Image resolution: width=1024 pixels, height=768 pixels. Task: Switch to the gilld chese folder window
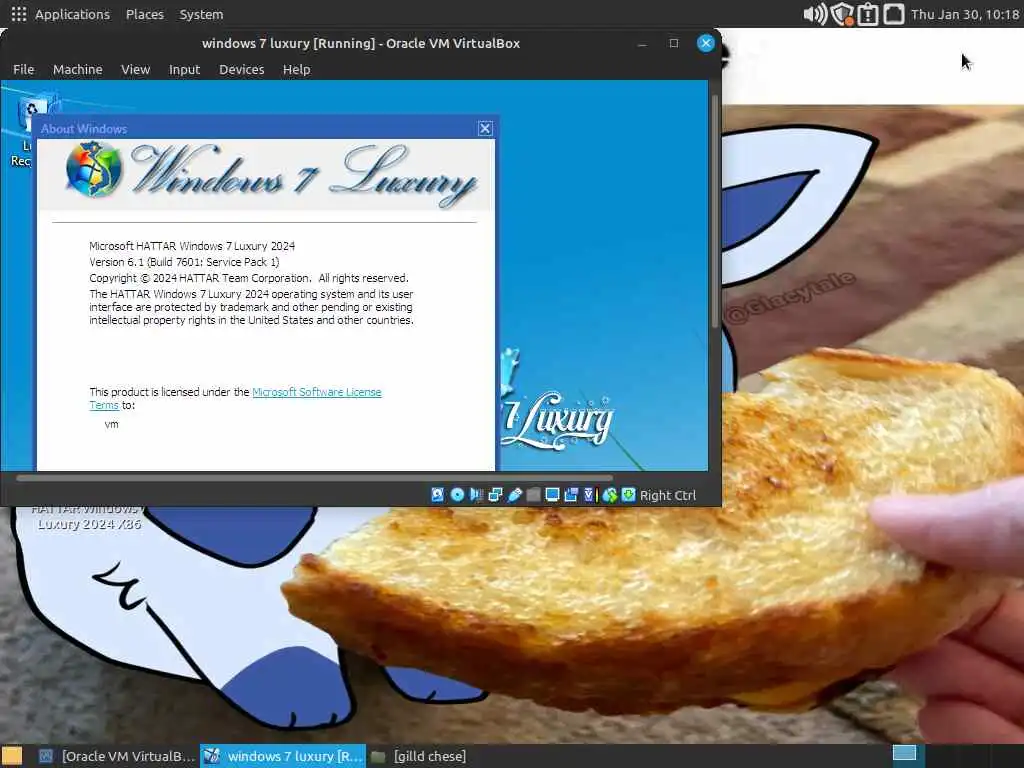pyautogui.click(x=419, y=756)
